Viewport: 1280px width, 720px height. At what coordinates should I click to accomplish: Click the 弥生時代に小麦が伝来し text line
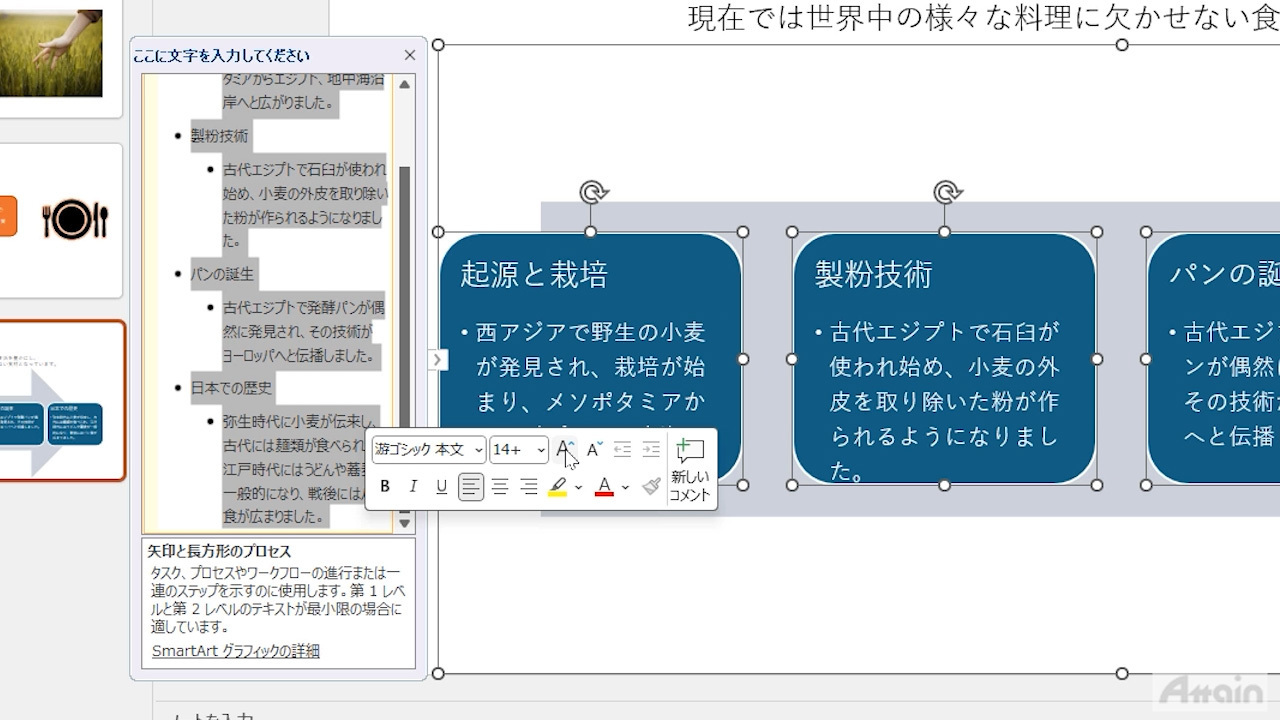(302, 422)
